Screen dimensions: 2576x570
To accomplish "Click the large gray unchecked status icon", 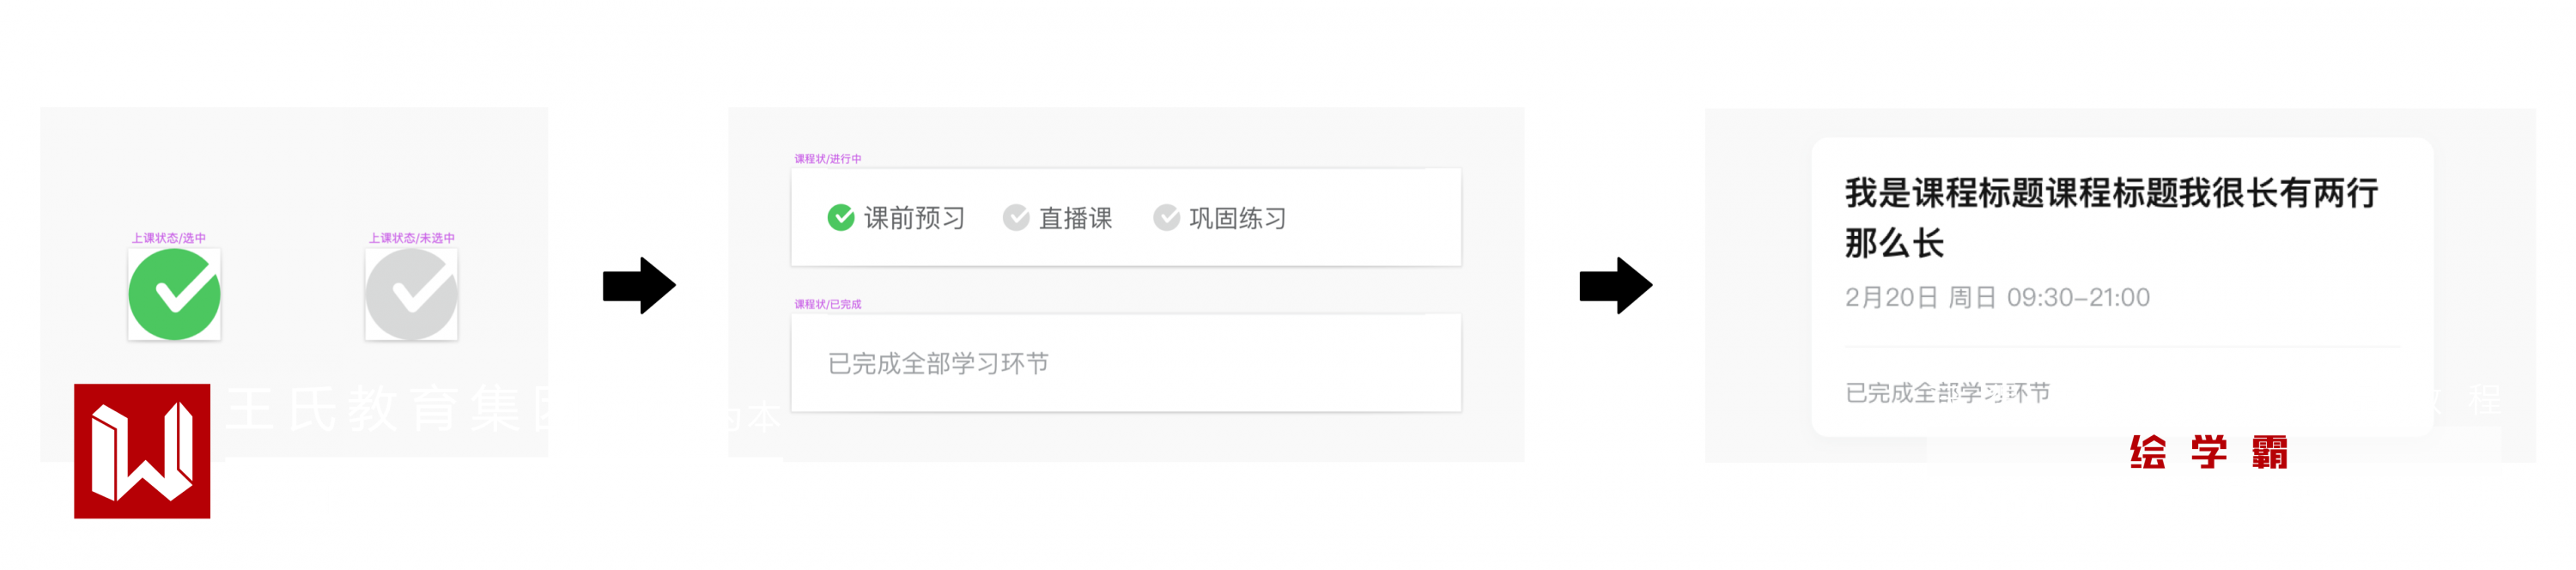I will point(411,294).
